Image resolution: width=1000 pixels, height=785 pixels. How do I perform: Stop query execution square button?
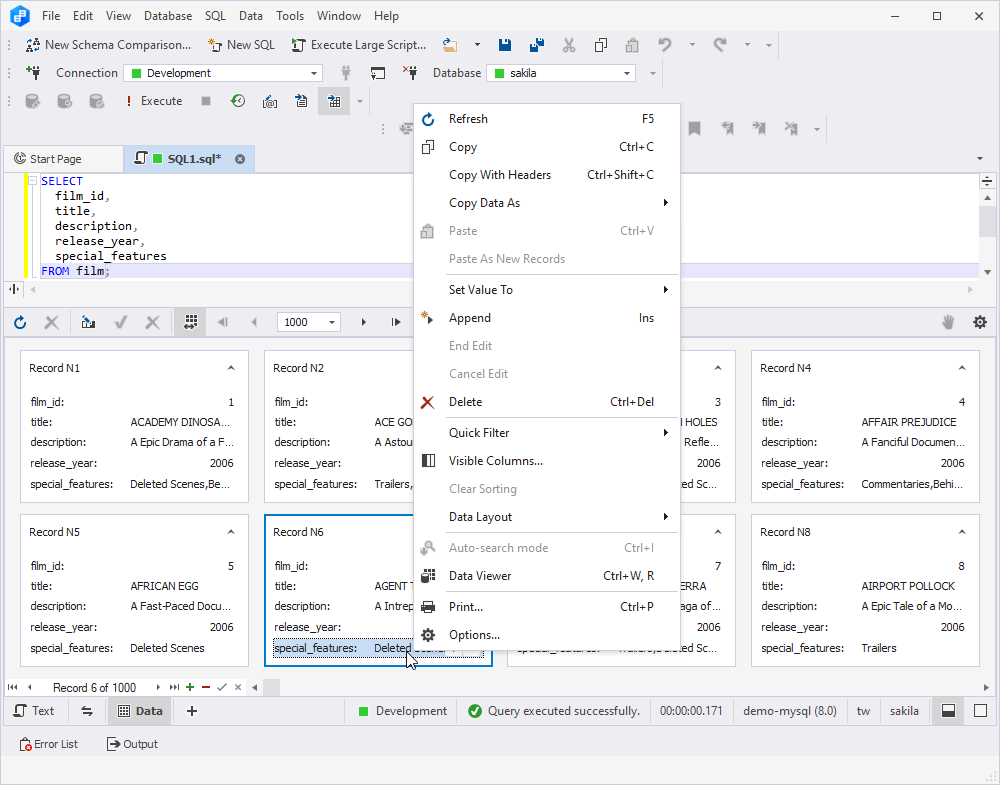[205, 101]
